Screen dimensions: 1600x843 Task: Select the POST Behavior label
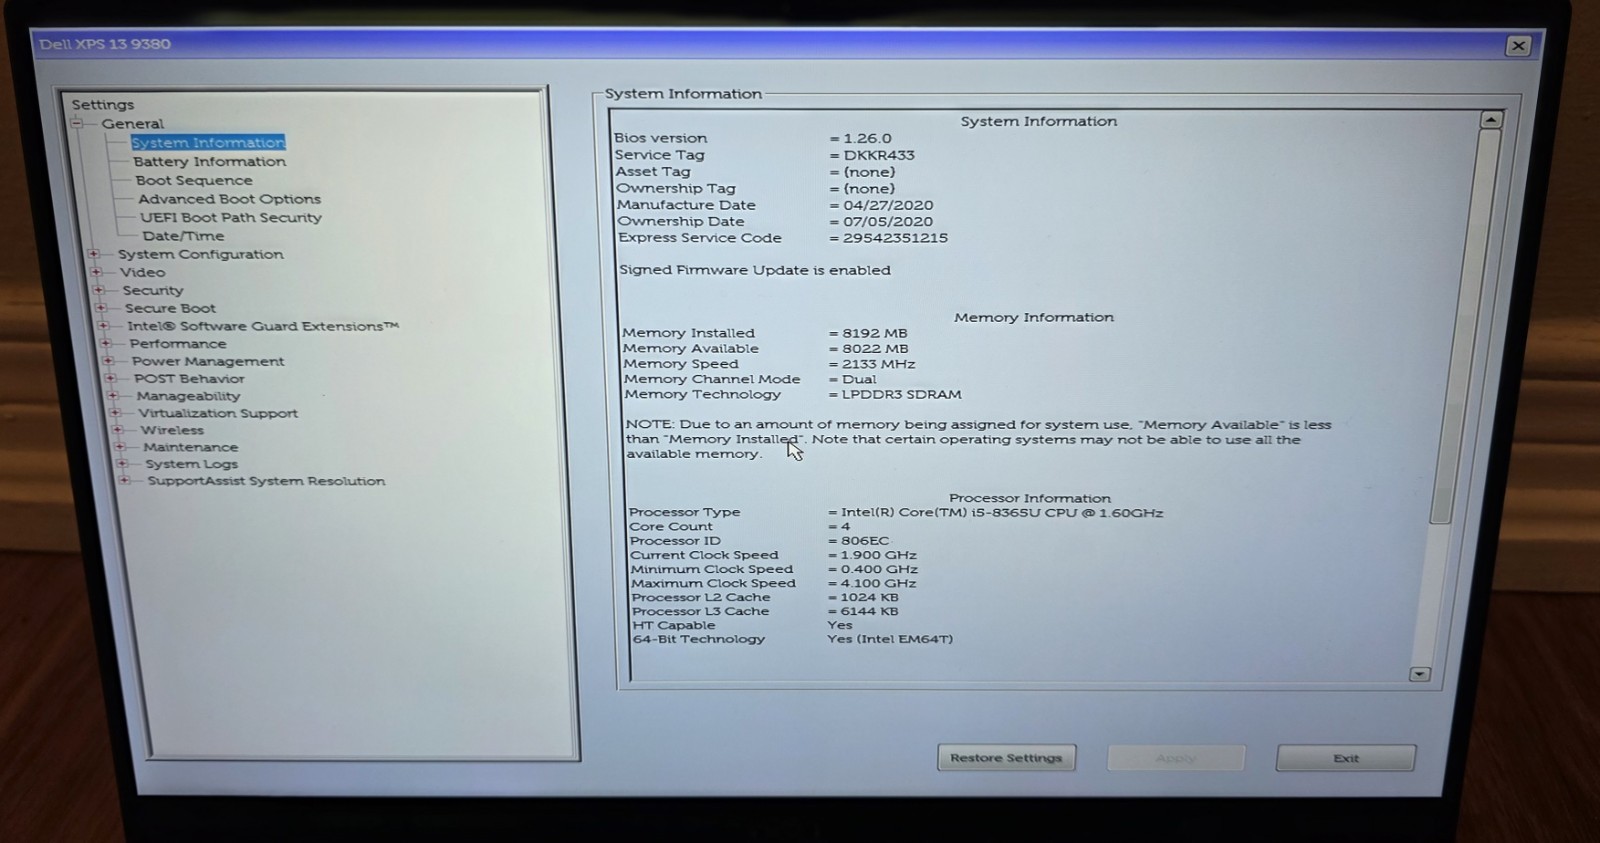(189, 378)
